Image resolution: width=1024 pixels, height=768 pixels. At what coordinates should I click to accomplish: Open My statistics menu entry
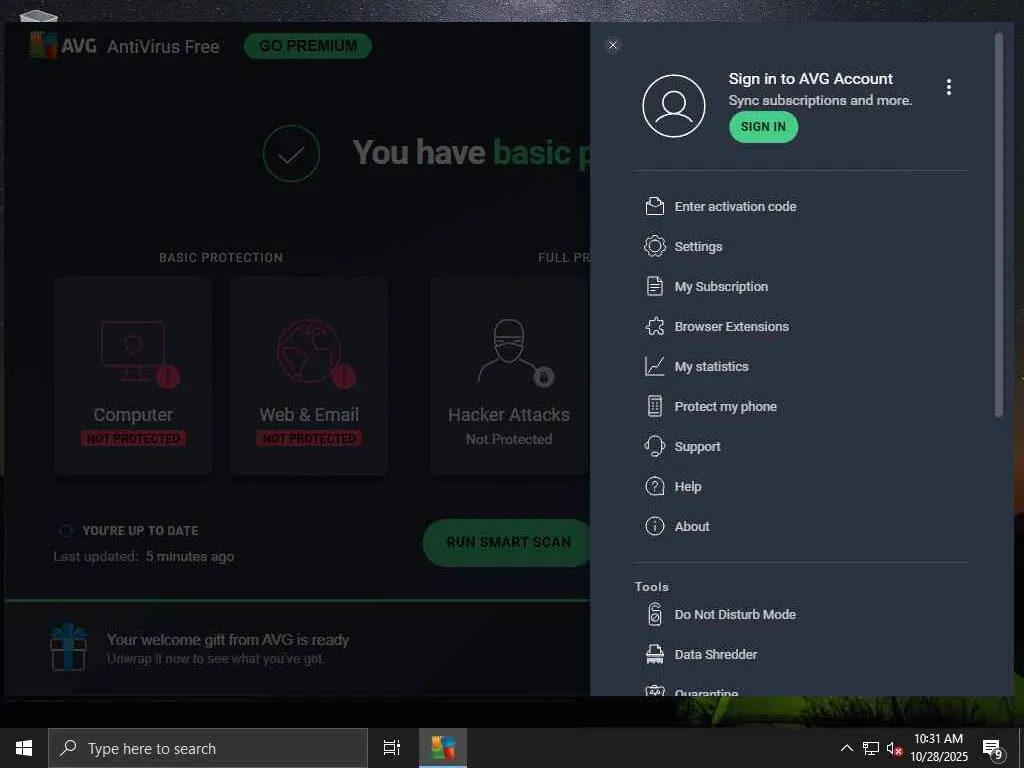[x=711, y=366]
